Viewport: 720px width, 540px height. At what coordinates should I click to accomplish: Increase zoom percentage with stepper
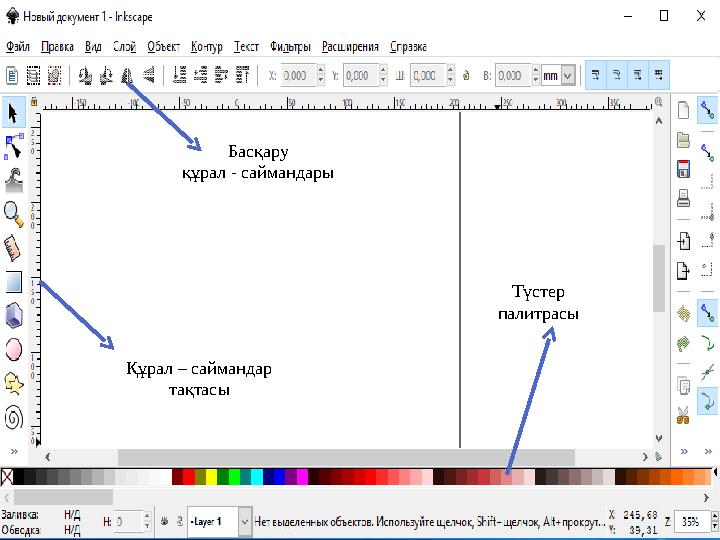[714, 516]
